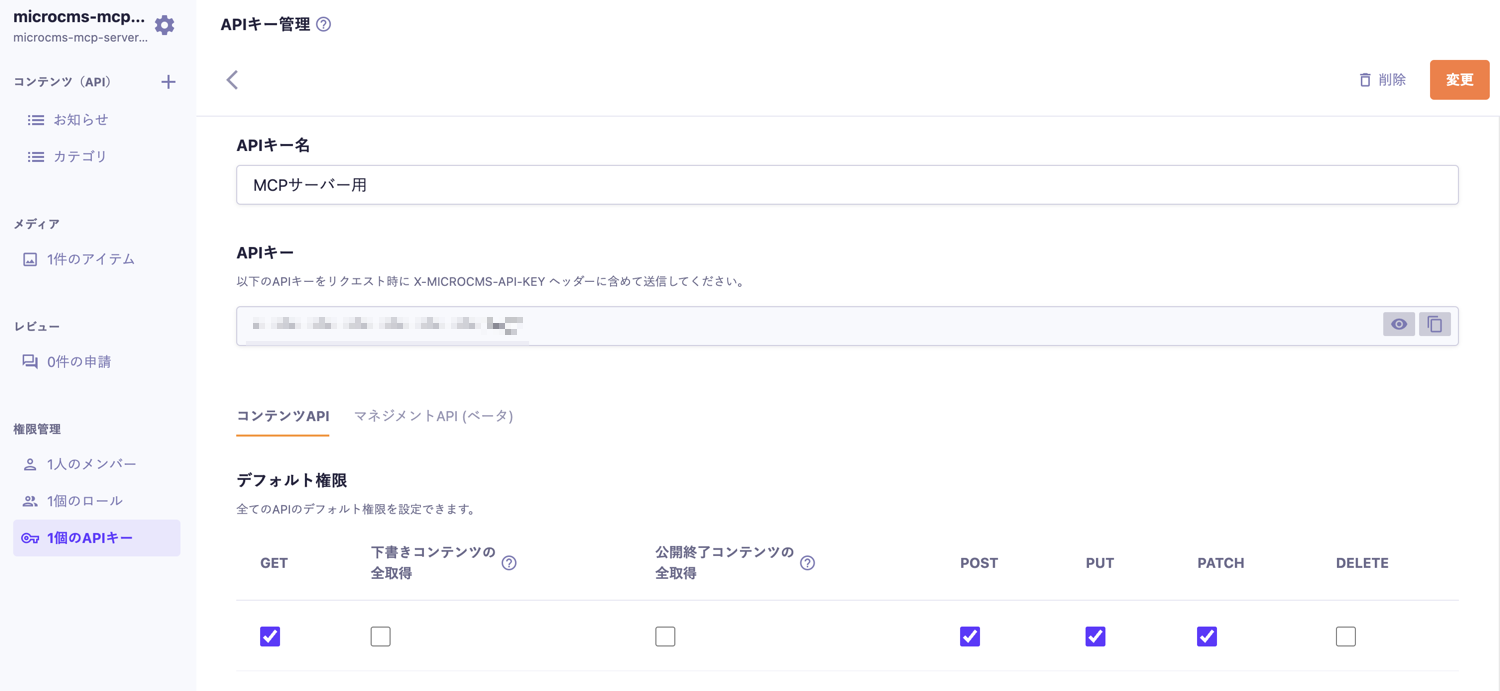Open お知らせ content in sidebar
1500x691 pixels.
tap(80, 120)
